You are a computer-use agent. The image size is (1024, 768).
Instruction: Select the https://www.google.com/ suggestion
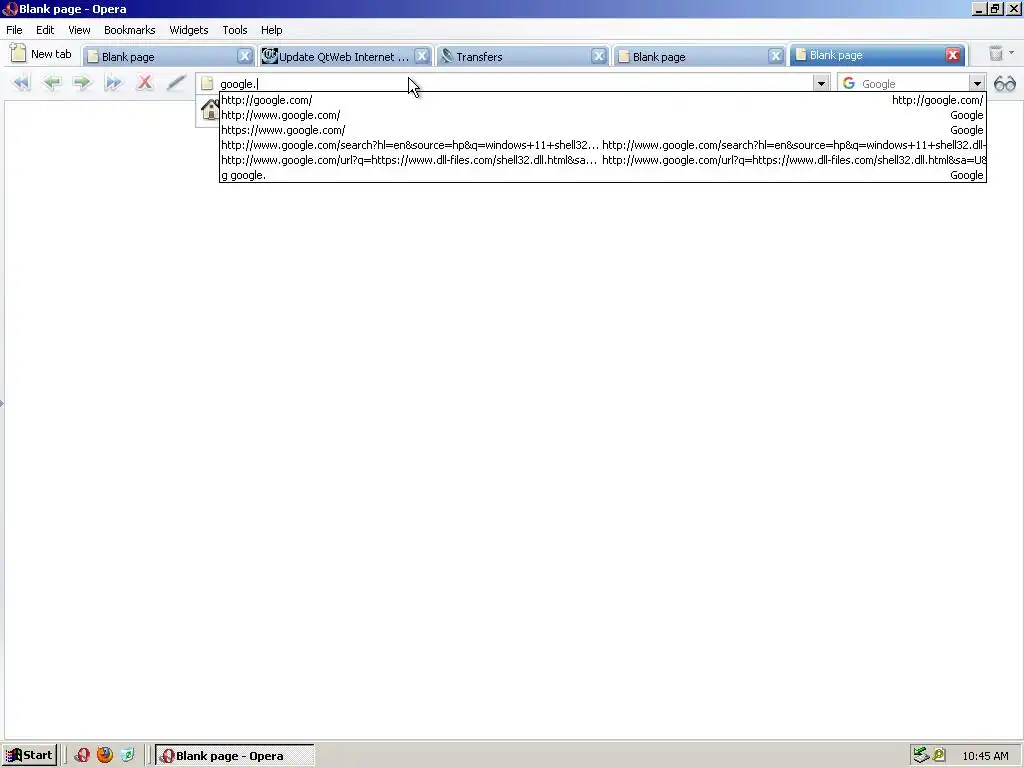[602, 130]
